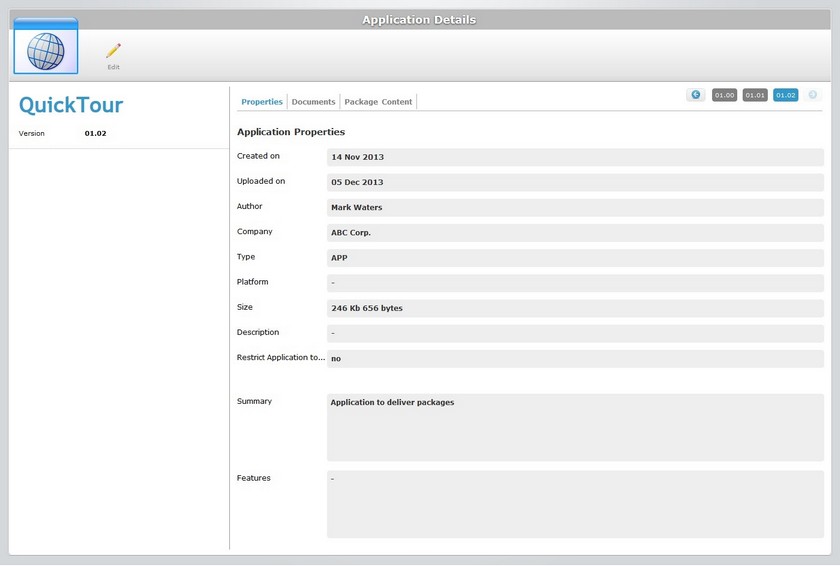Click the Features text area

[x=575, y=504]
